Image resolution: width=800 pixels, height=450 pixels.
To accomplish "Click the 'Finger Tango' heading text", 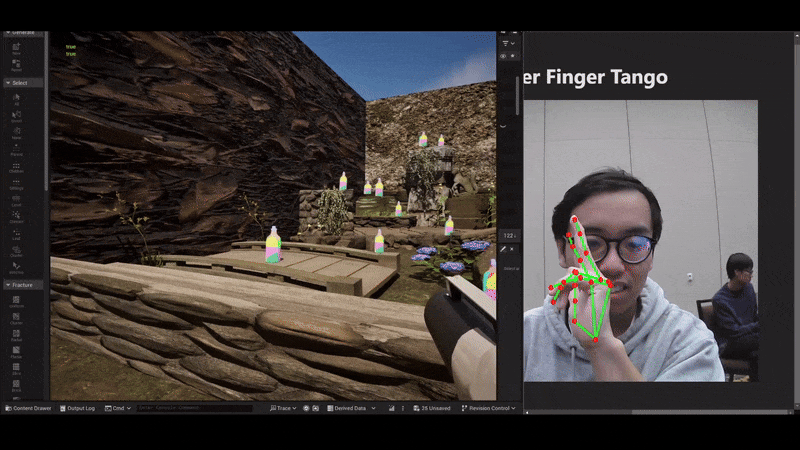I will (607, 77).
